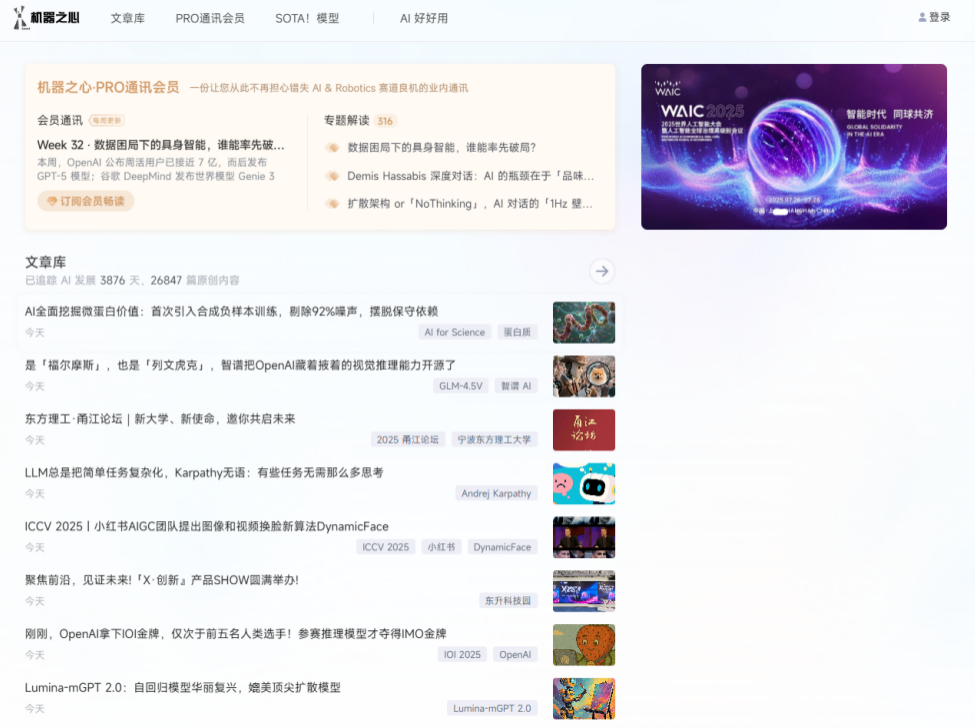Click the carousel indicator on WAIC banner
This screenshot has width=976, height=728.
(x=780, y=212)
